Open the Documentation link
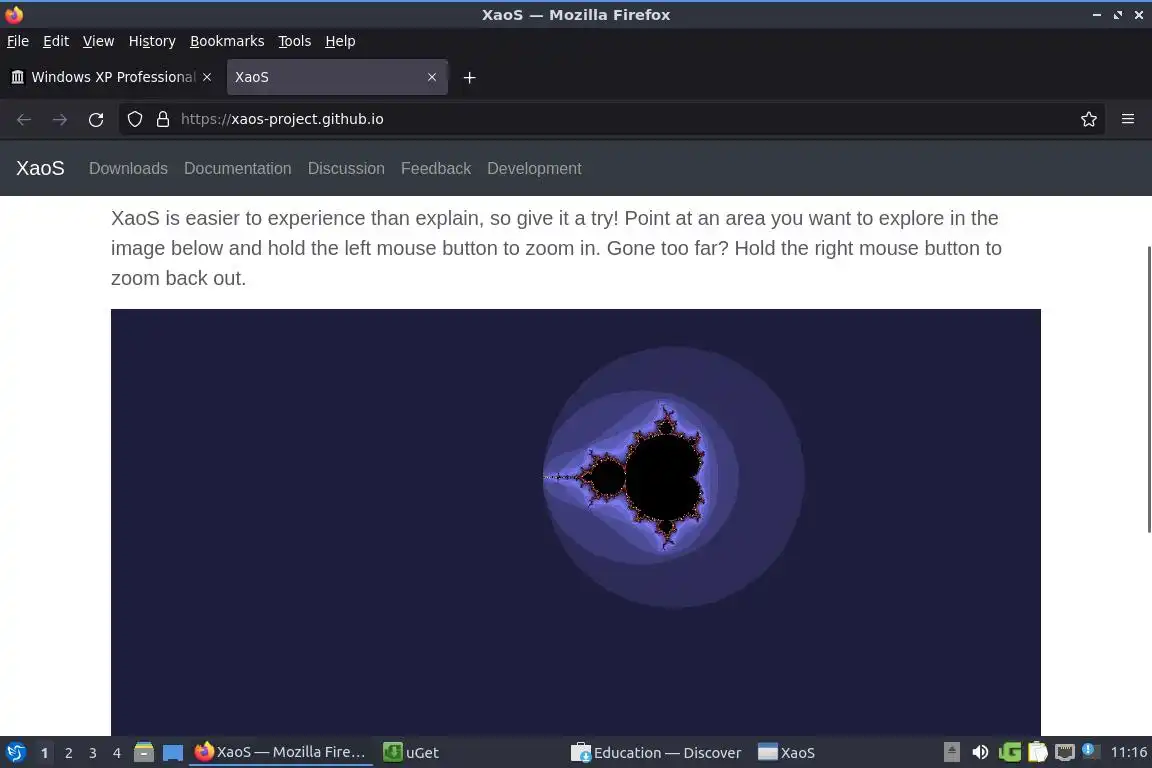This screenshot has width=1152, height=768. (x=237, y=168)
